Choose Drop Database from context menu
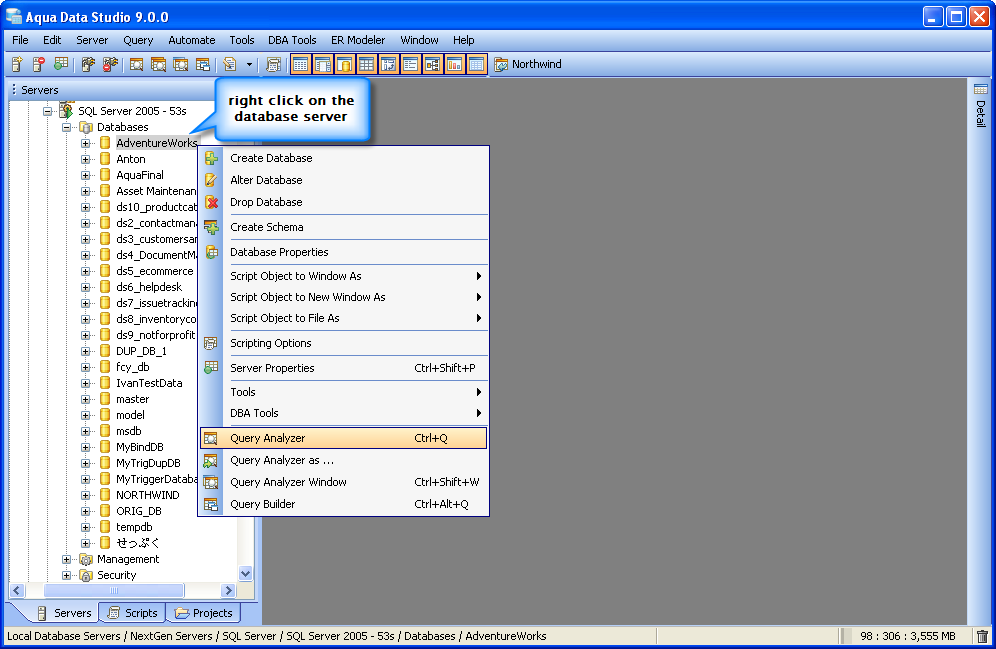Viewport: 996px width, 649px height. coord(344,202)
